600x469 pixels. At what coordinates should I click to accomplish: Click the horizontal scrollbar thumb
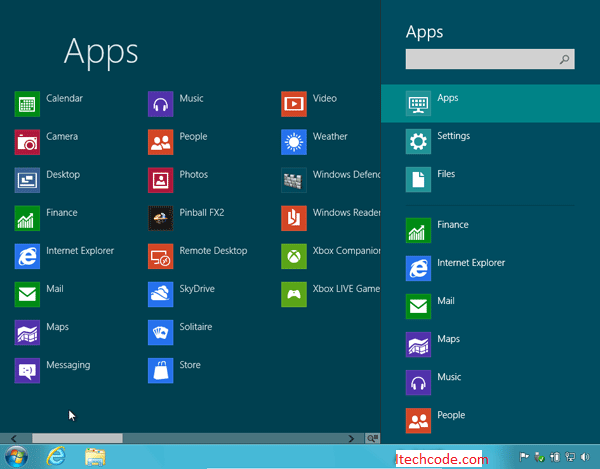(77, 438)
